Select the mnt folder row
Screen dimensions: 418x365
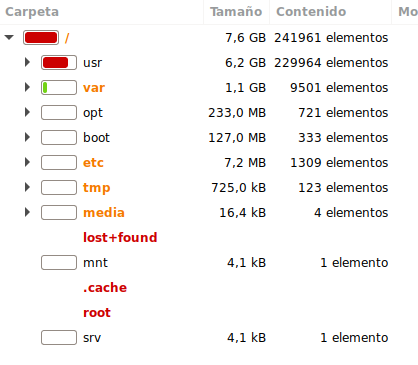[209, 262]
